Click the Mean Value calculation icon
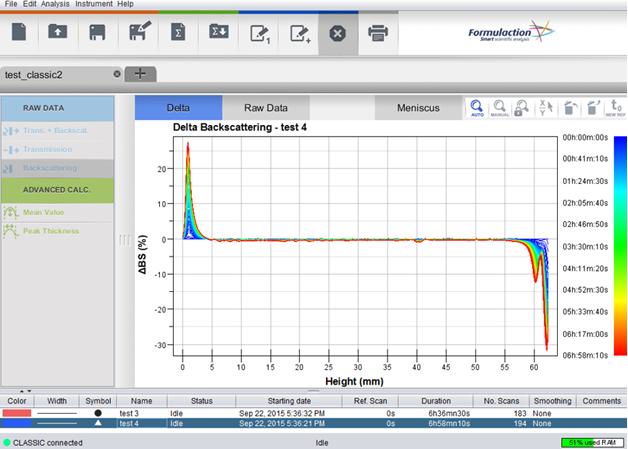 pos(11,212)
